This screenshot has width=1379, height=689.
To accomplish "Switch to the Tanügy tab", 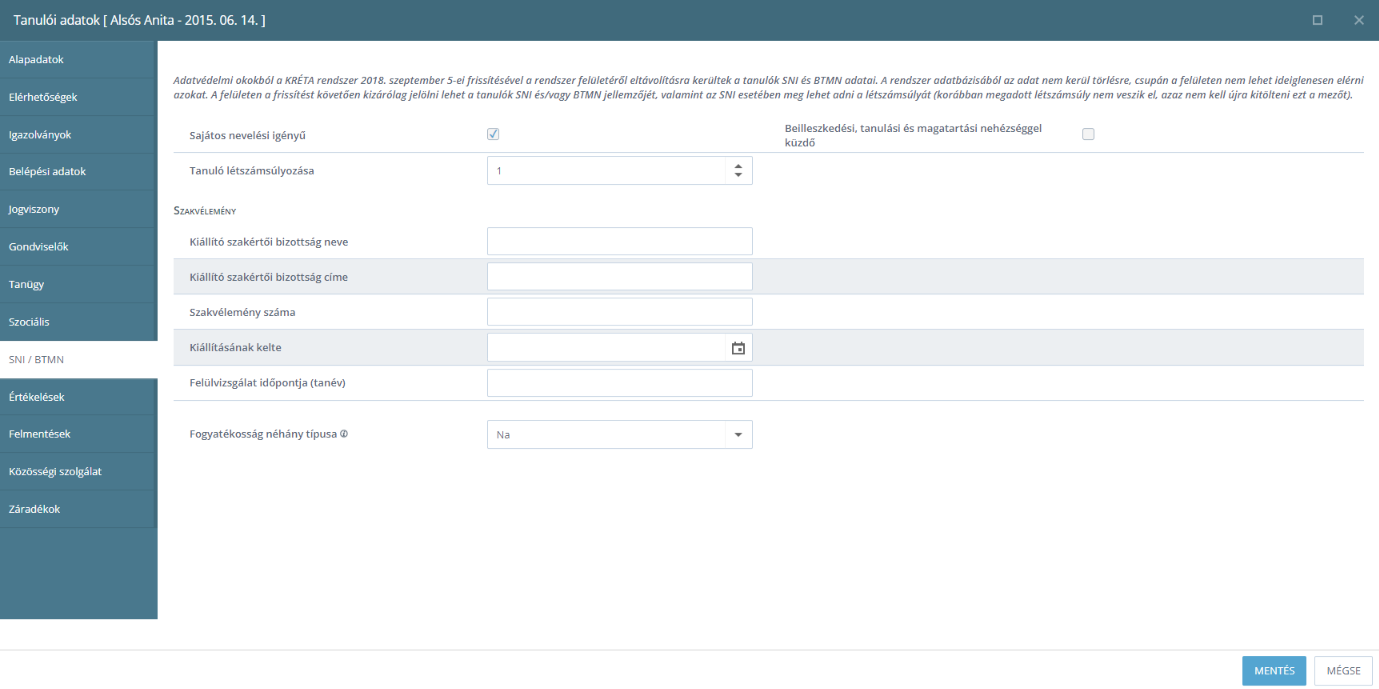I will (79, 285).
